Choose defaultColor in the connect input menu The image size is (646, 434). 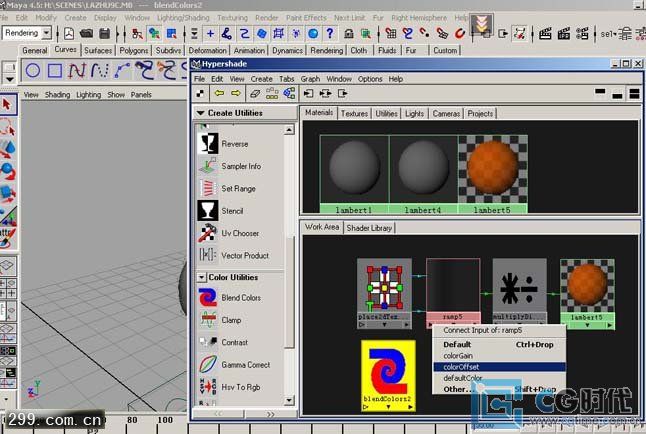click(x=499, y=378)
